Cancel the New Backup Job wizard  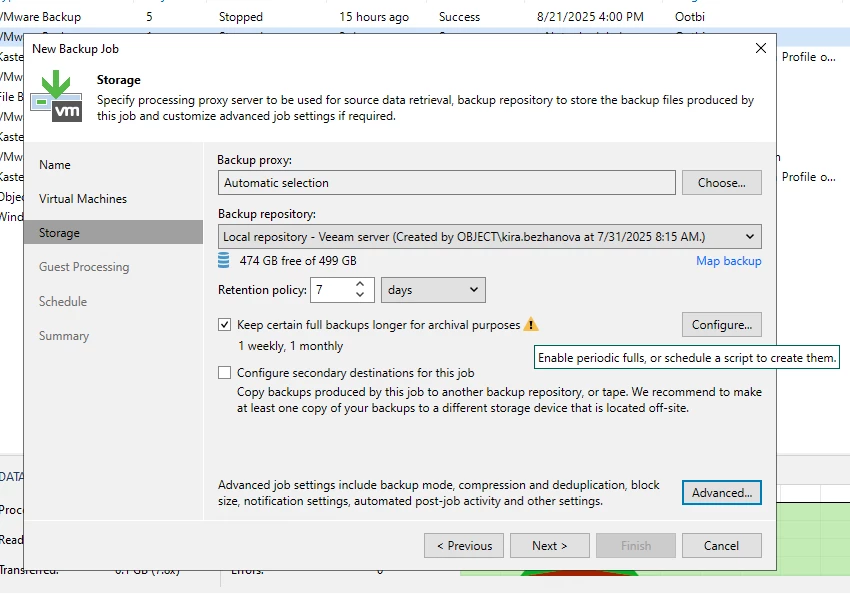[722, 546]
